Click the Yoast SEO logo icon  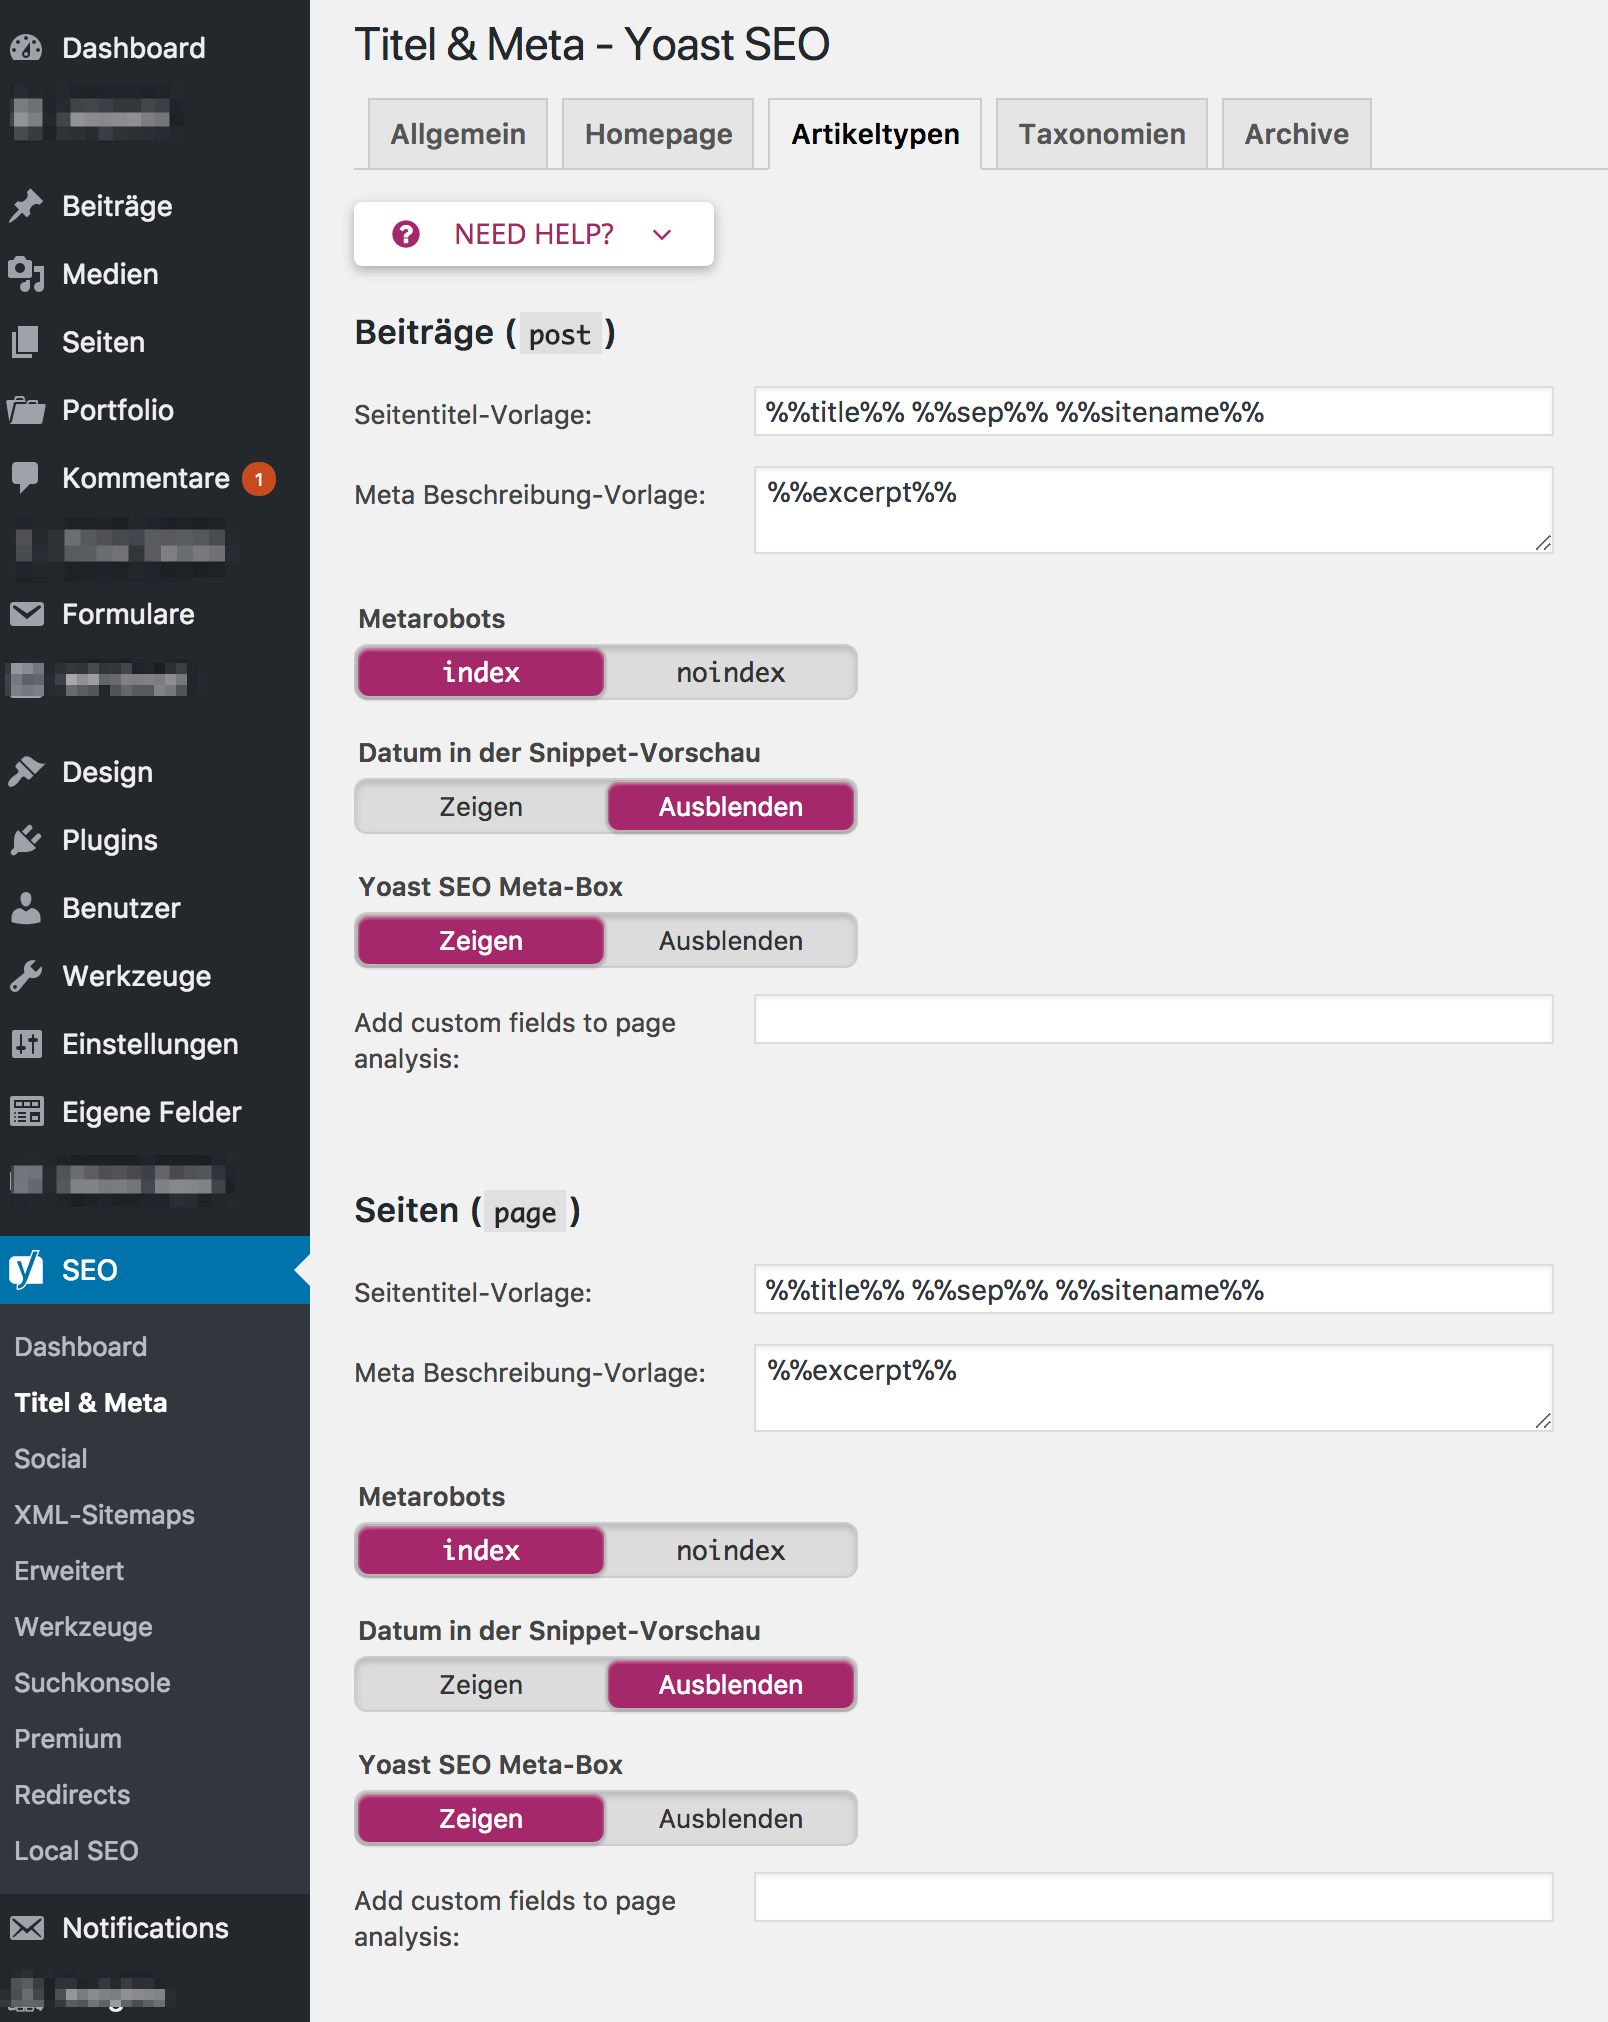coord(27,1270)
